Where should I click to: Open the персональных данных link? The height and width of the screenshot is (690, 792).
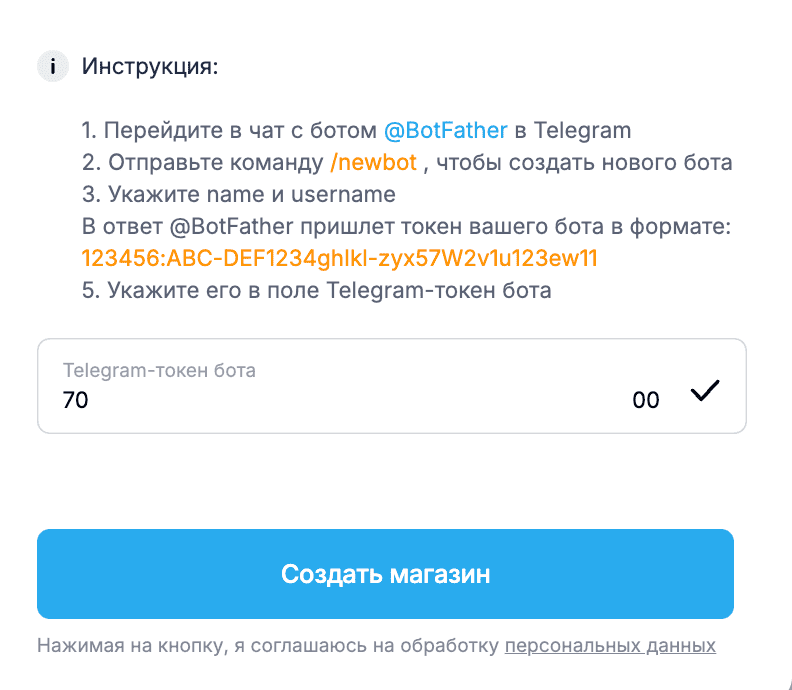coord(610,646)
